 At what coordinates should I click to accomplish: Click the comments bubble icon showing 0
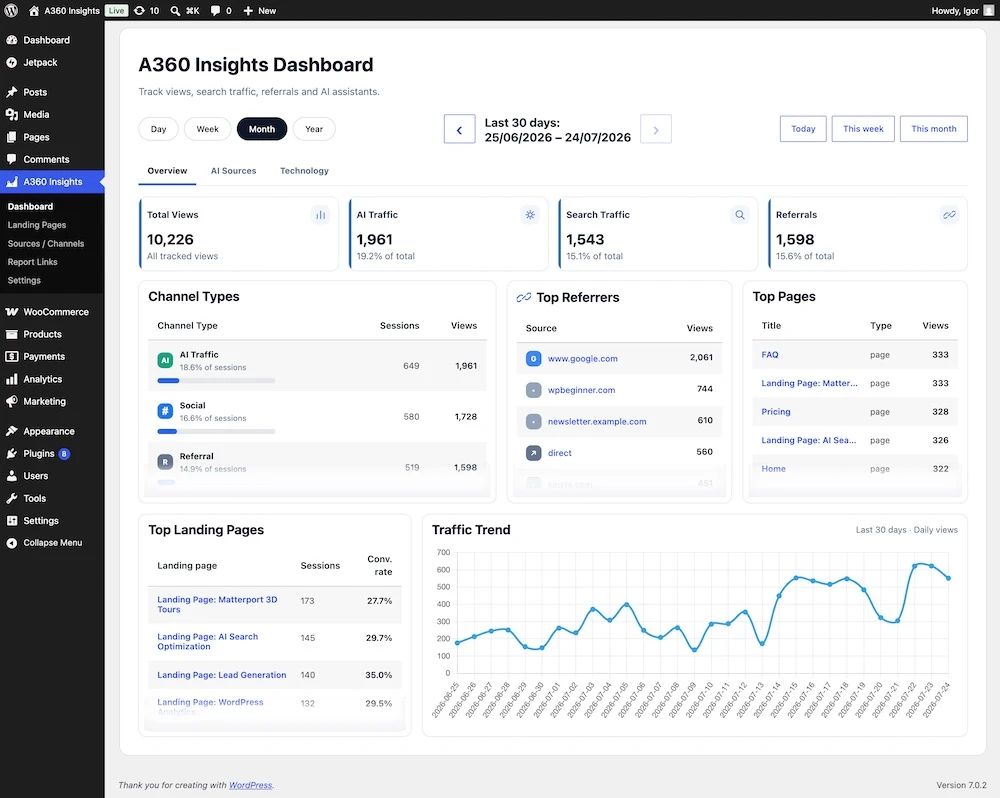pyautogui.click(x=215, y=10)
